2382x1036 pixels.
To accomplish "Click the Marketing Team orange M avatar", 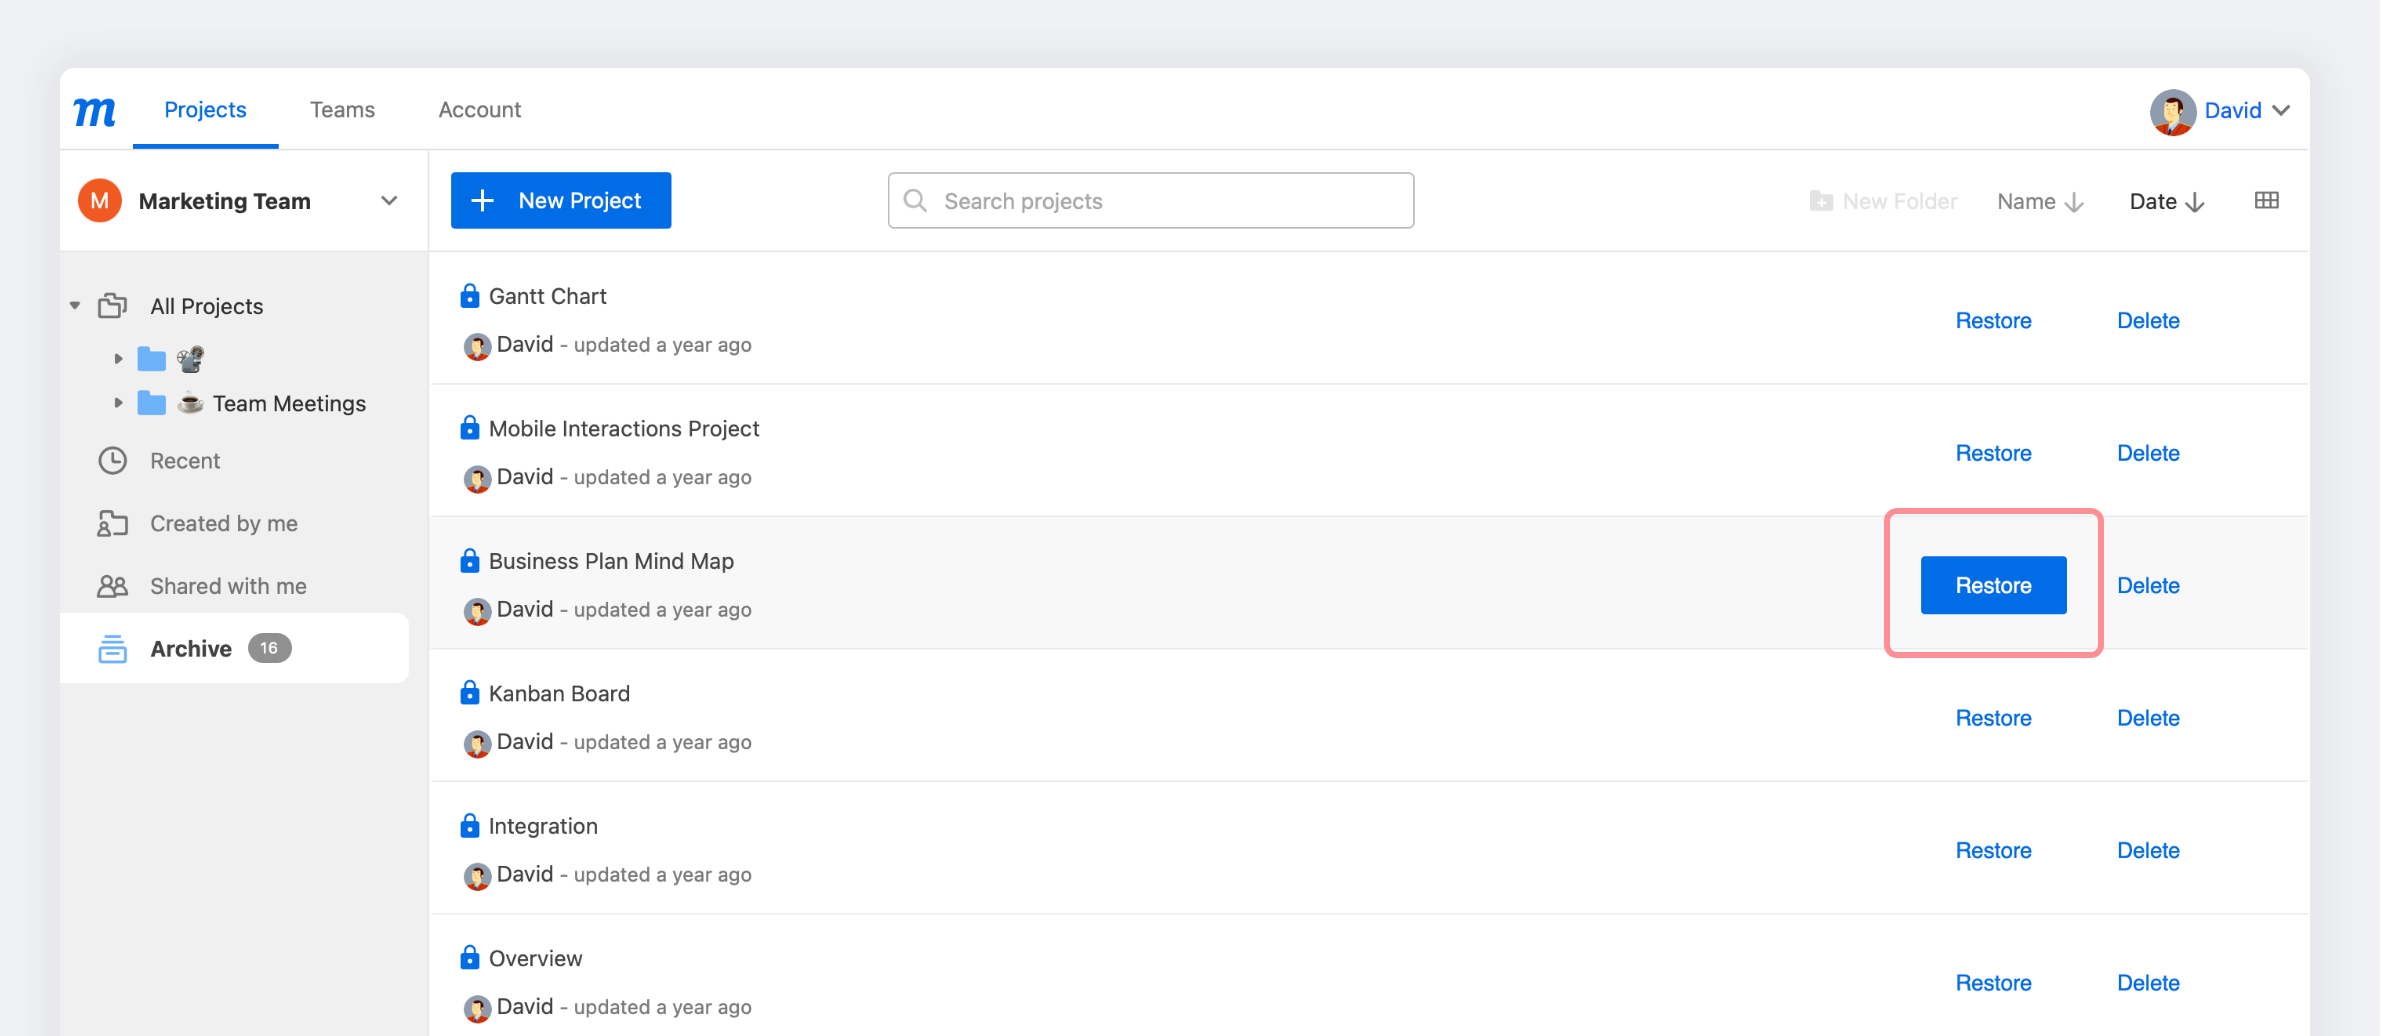I will coord(100,201).
